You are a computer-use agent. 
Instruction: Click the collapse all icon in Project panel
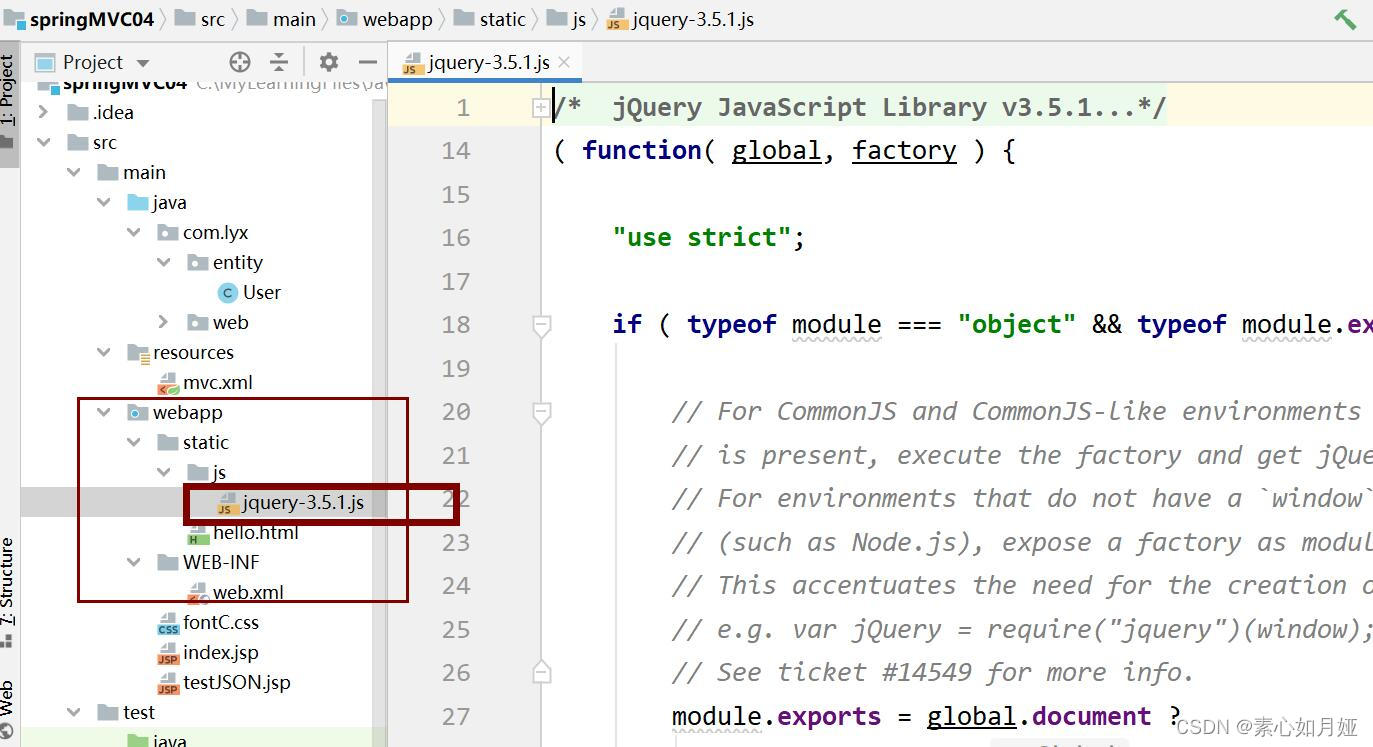click(x=279, y=62)
